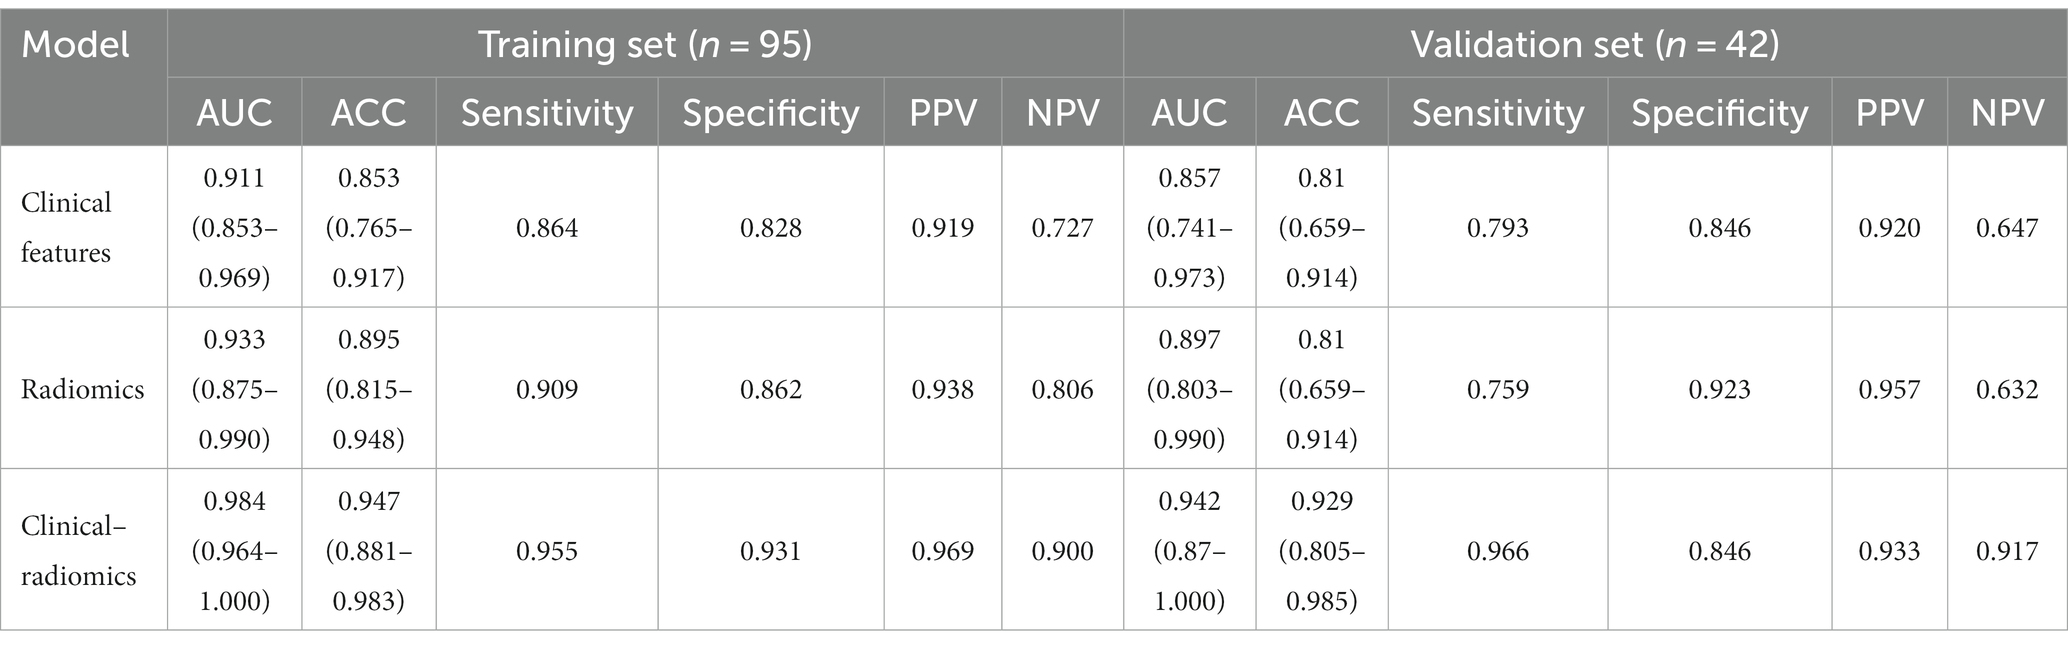Screen dimensions: 2068x645
Task: Select training ACC cell 0.895 (0.815–0.948)
Action: [369, 389]
